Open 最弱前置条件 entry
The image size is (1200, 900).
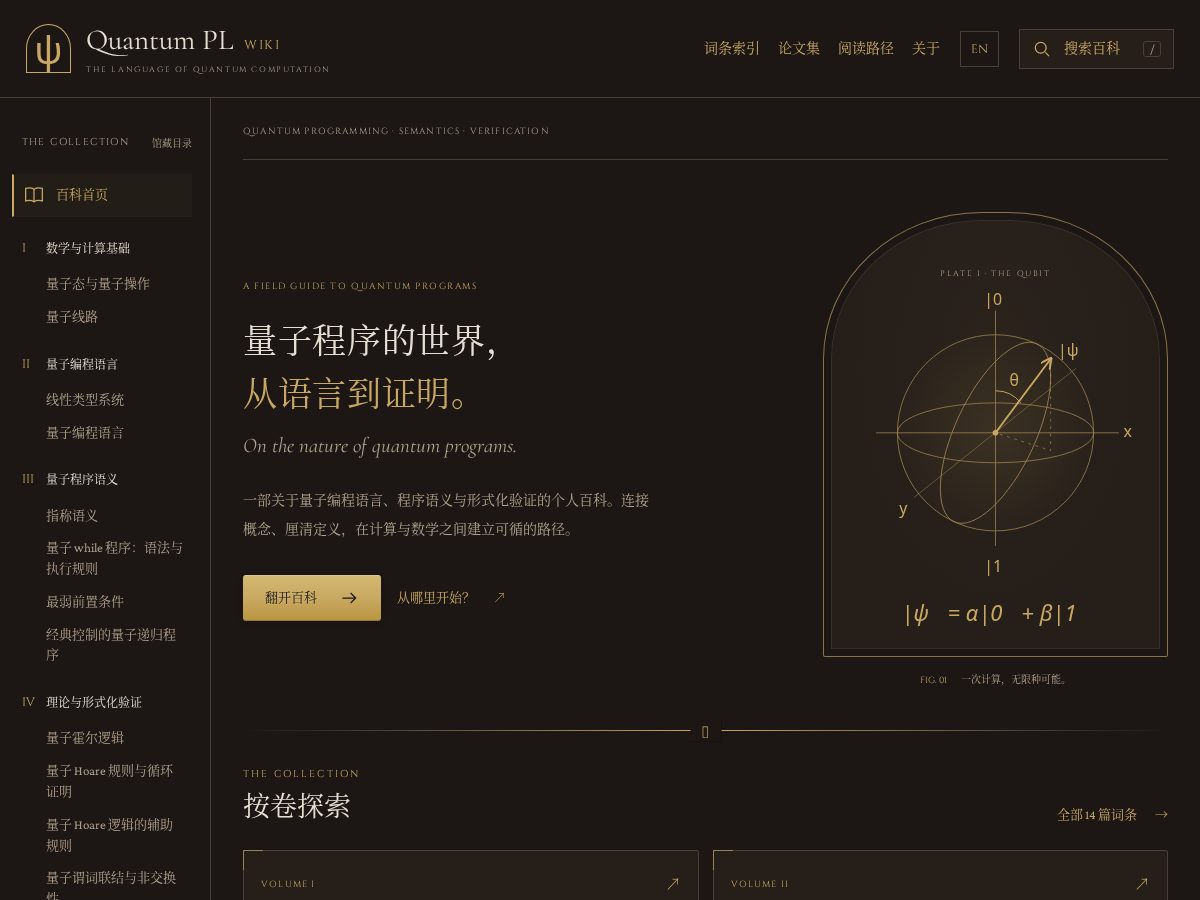[x=85, y=602]
